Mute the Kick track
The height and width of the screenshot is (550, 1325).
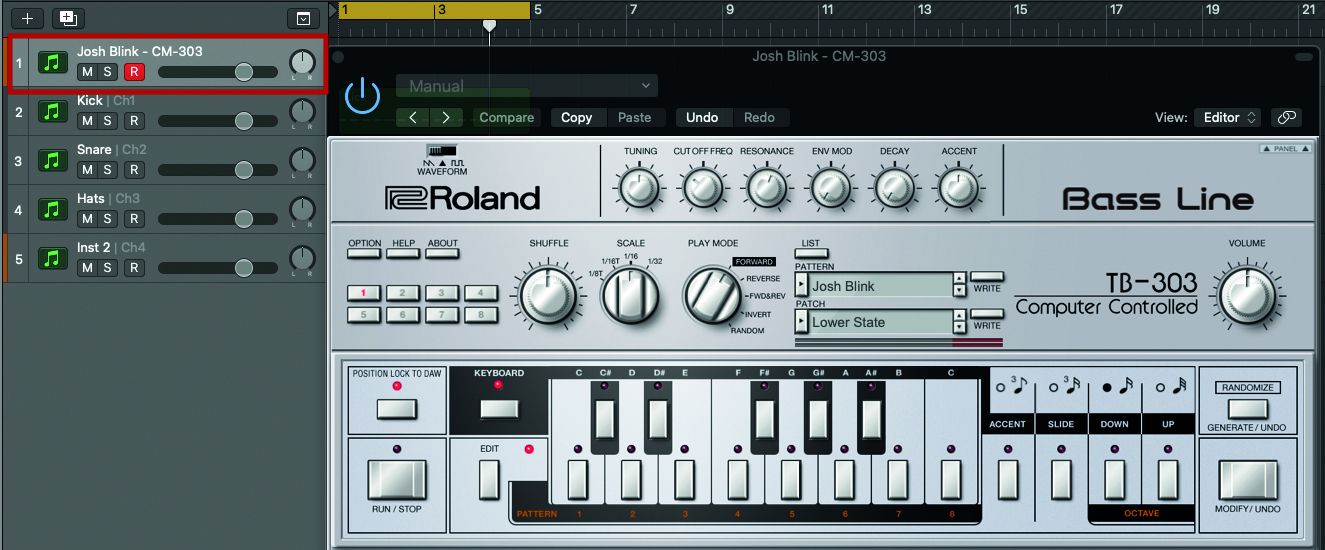click(x=87, y=121)
